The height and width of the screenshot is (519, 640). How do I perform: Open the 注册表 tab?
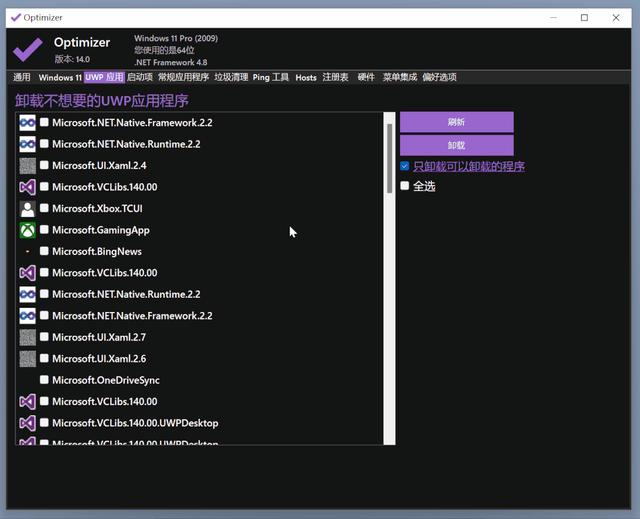[335, 77]
